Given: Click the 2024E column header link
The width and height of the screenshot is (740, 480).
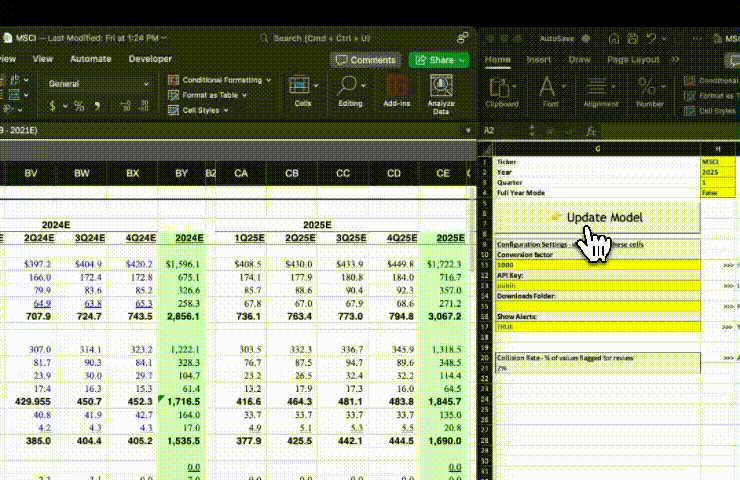Looking at the screenshot, I should tap(189, 238).
